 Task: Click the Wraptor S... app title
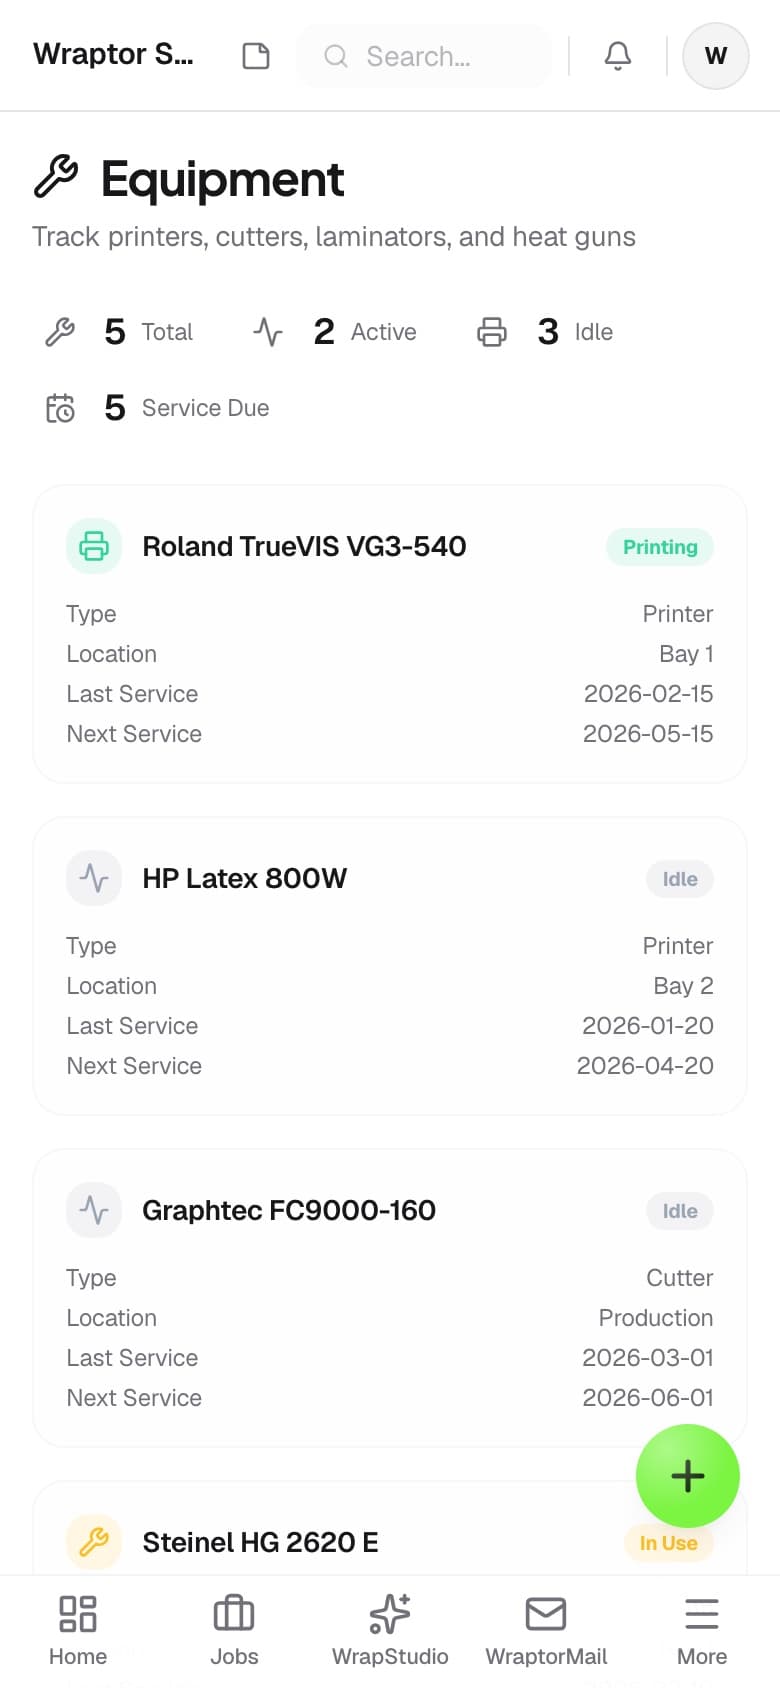click(114, 54)
